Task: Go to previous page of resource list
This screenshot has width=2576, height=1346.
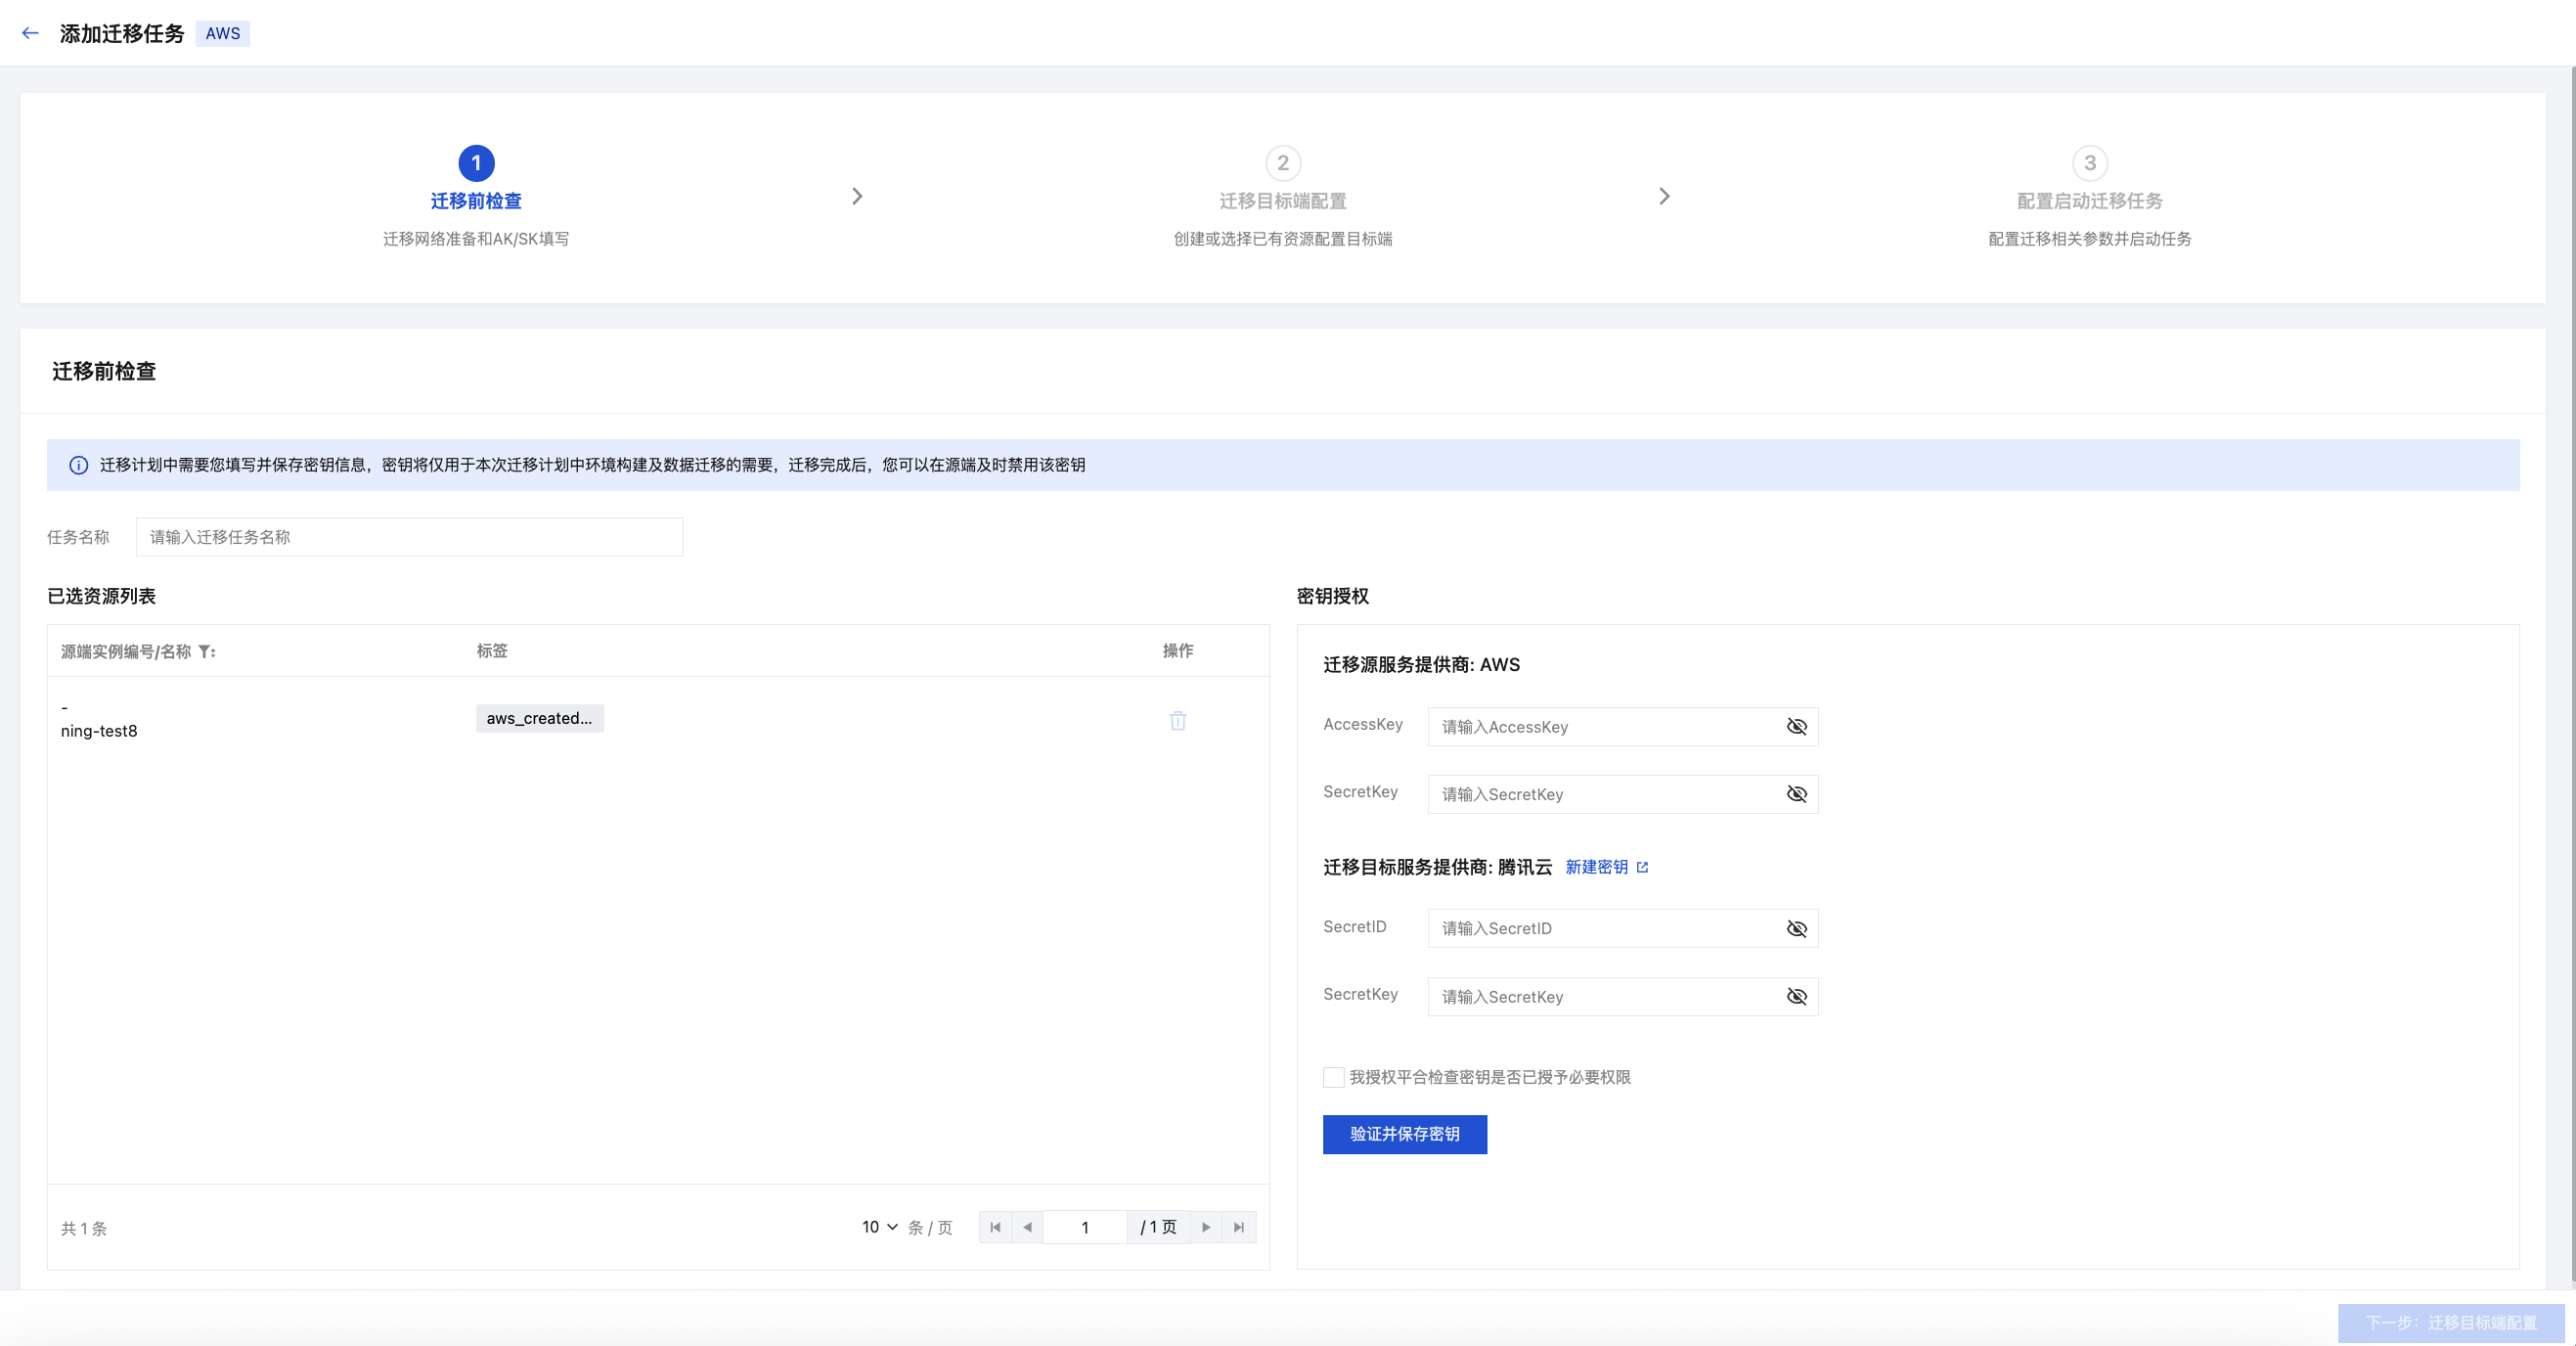Action: [1027, 1227]
